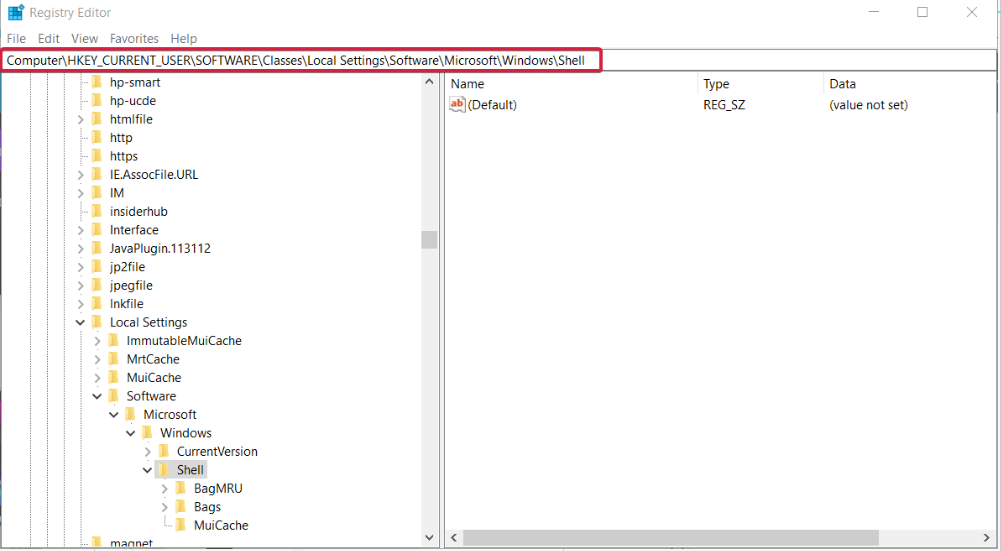Select the http folder icon
Image resolution: width=1001 pixels, height=551 pixels.
click(x=97, y=138)
